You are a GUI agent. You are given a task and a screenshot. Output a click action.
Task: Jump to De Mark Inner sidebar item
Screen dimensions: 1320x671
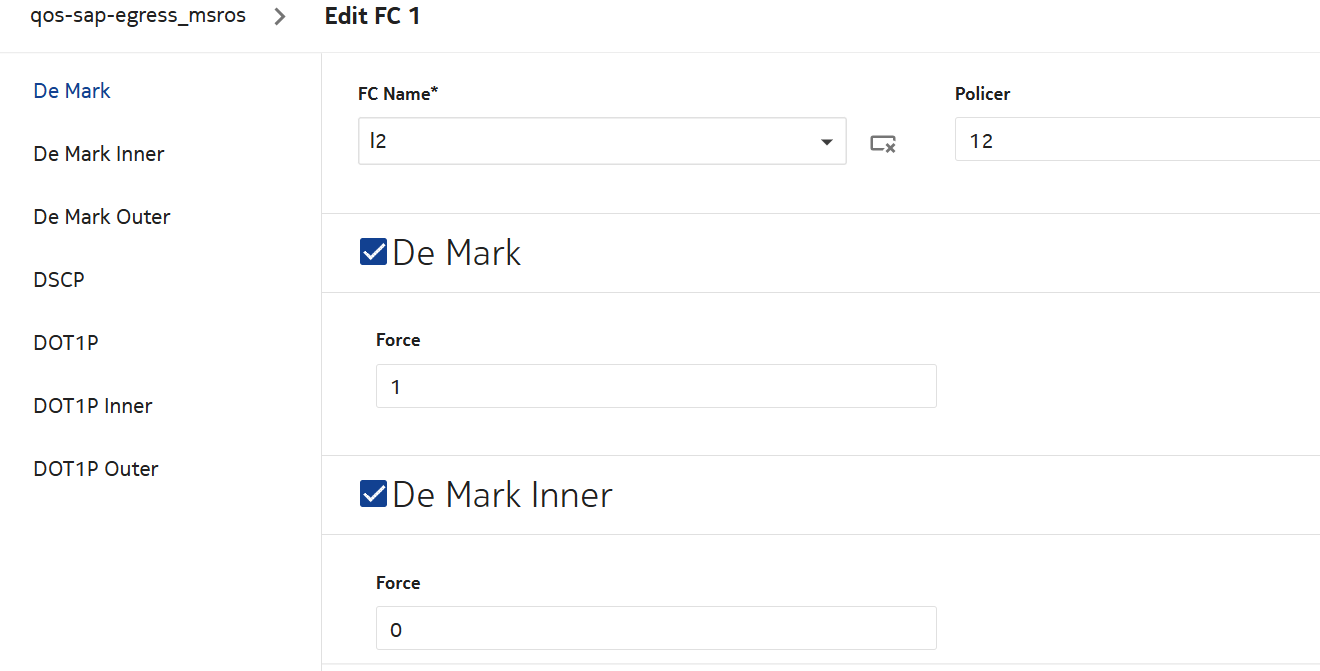click(99, 154)
